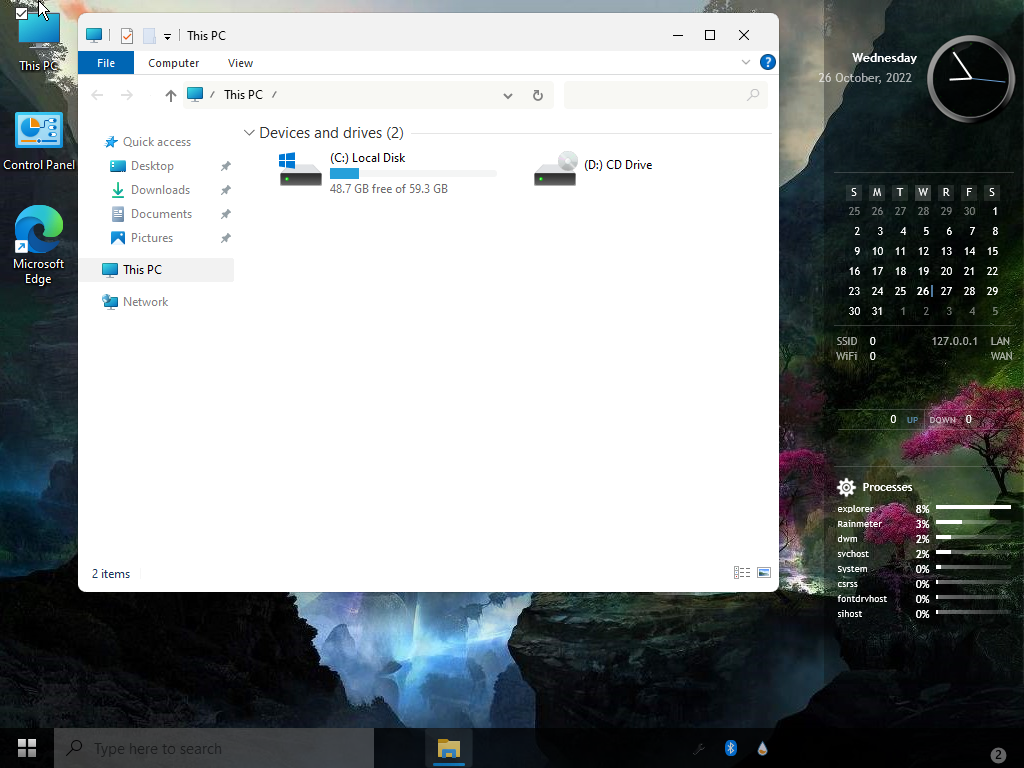
Task: Open the File Explorer Help icon
Action: click(767, 62)
